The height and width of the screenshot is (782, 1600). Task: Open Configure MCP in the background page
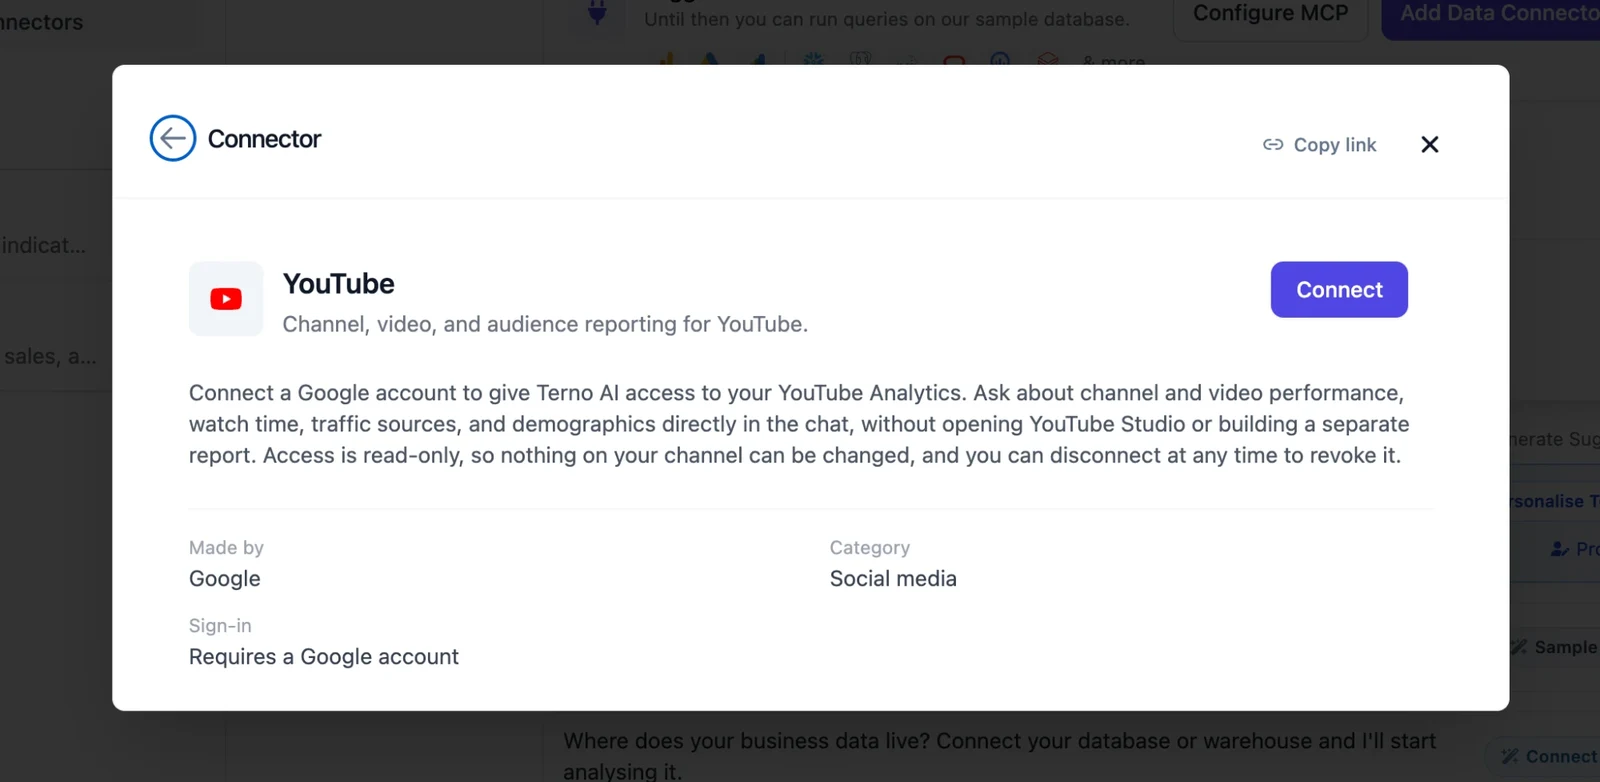tap(1270, 14)
